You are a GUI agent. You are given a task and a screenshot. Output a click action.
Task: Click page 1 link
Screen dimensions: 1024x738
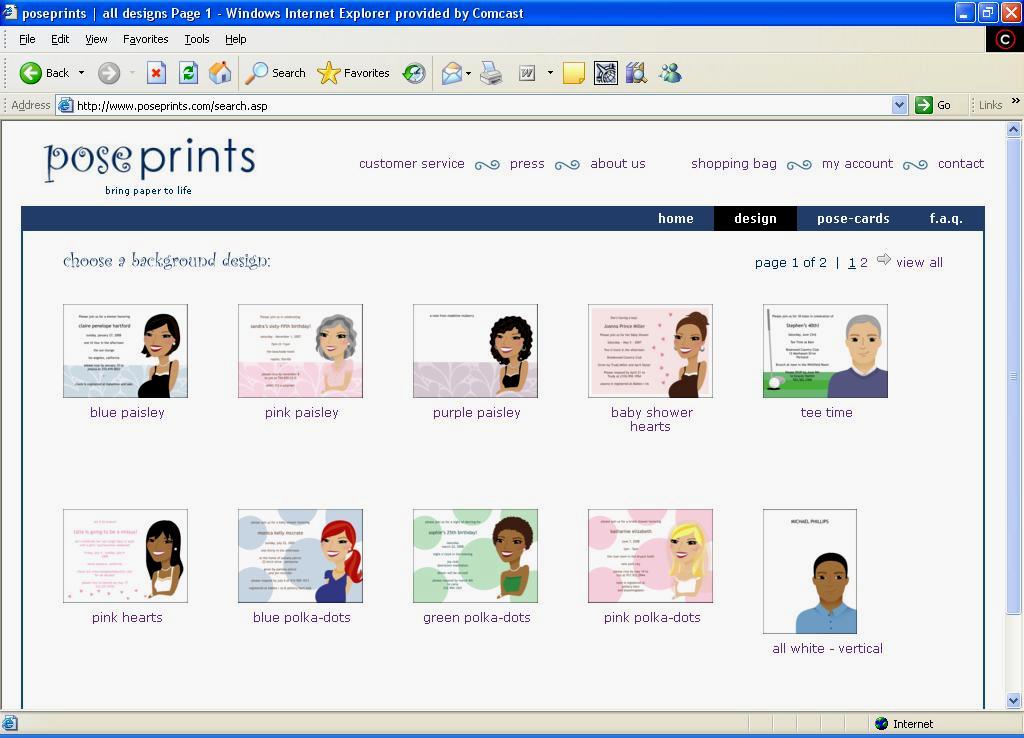pyautogui.click(x=852, y=263)
